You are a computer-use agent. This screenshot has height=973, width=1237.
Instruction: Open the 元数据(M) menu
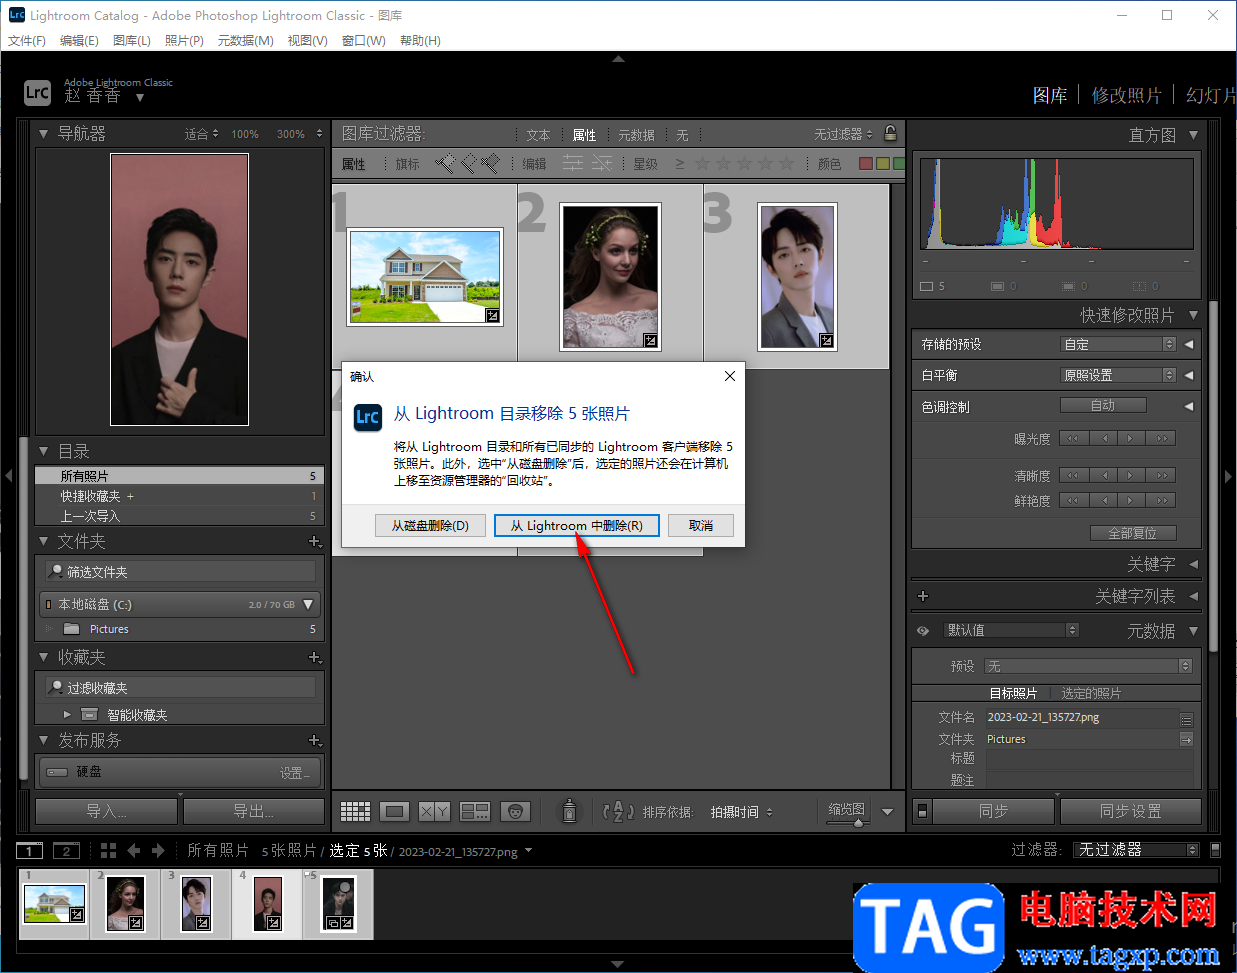pyautogui.click(x=245, y=41)
